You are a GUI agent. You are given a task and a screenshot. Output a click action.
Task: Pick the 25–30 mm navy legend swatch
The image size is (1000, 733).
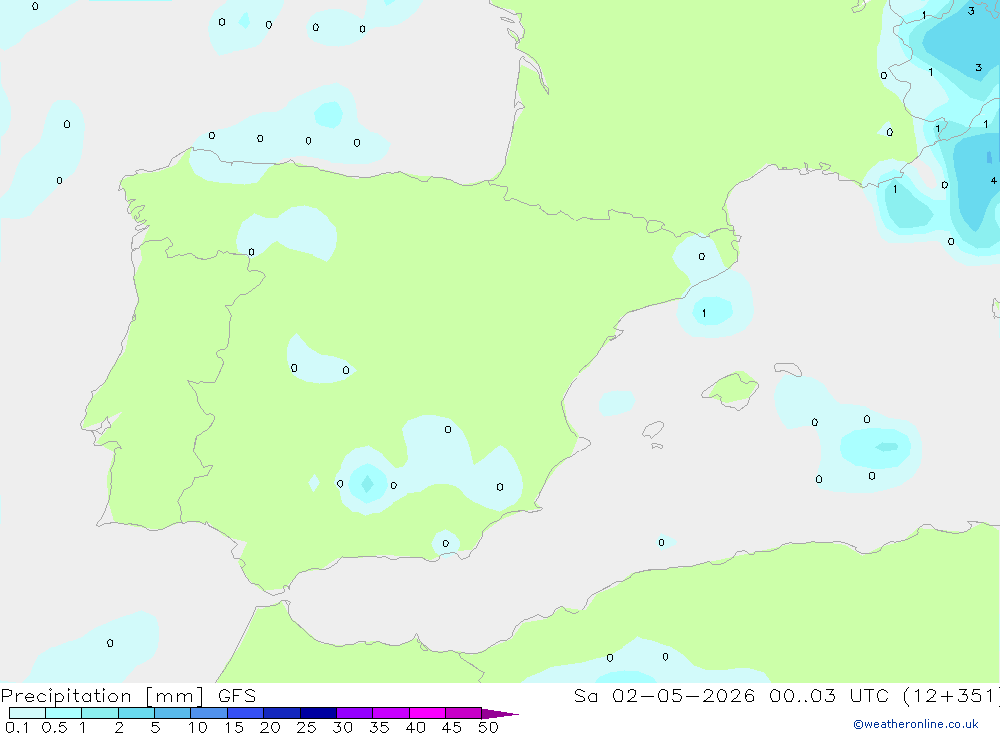(318, 713)
